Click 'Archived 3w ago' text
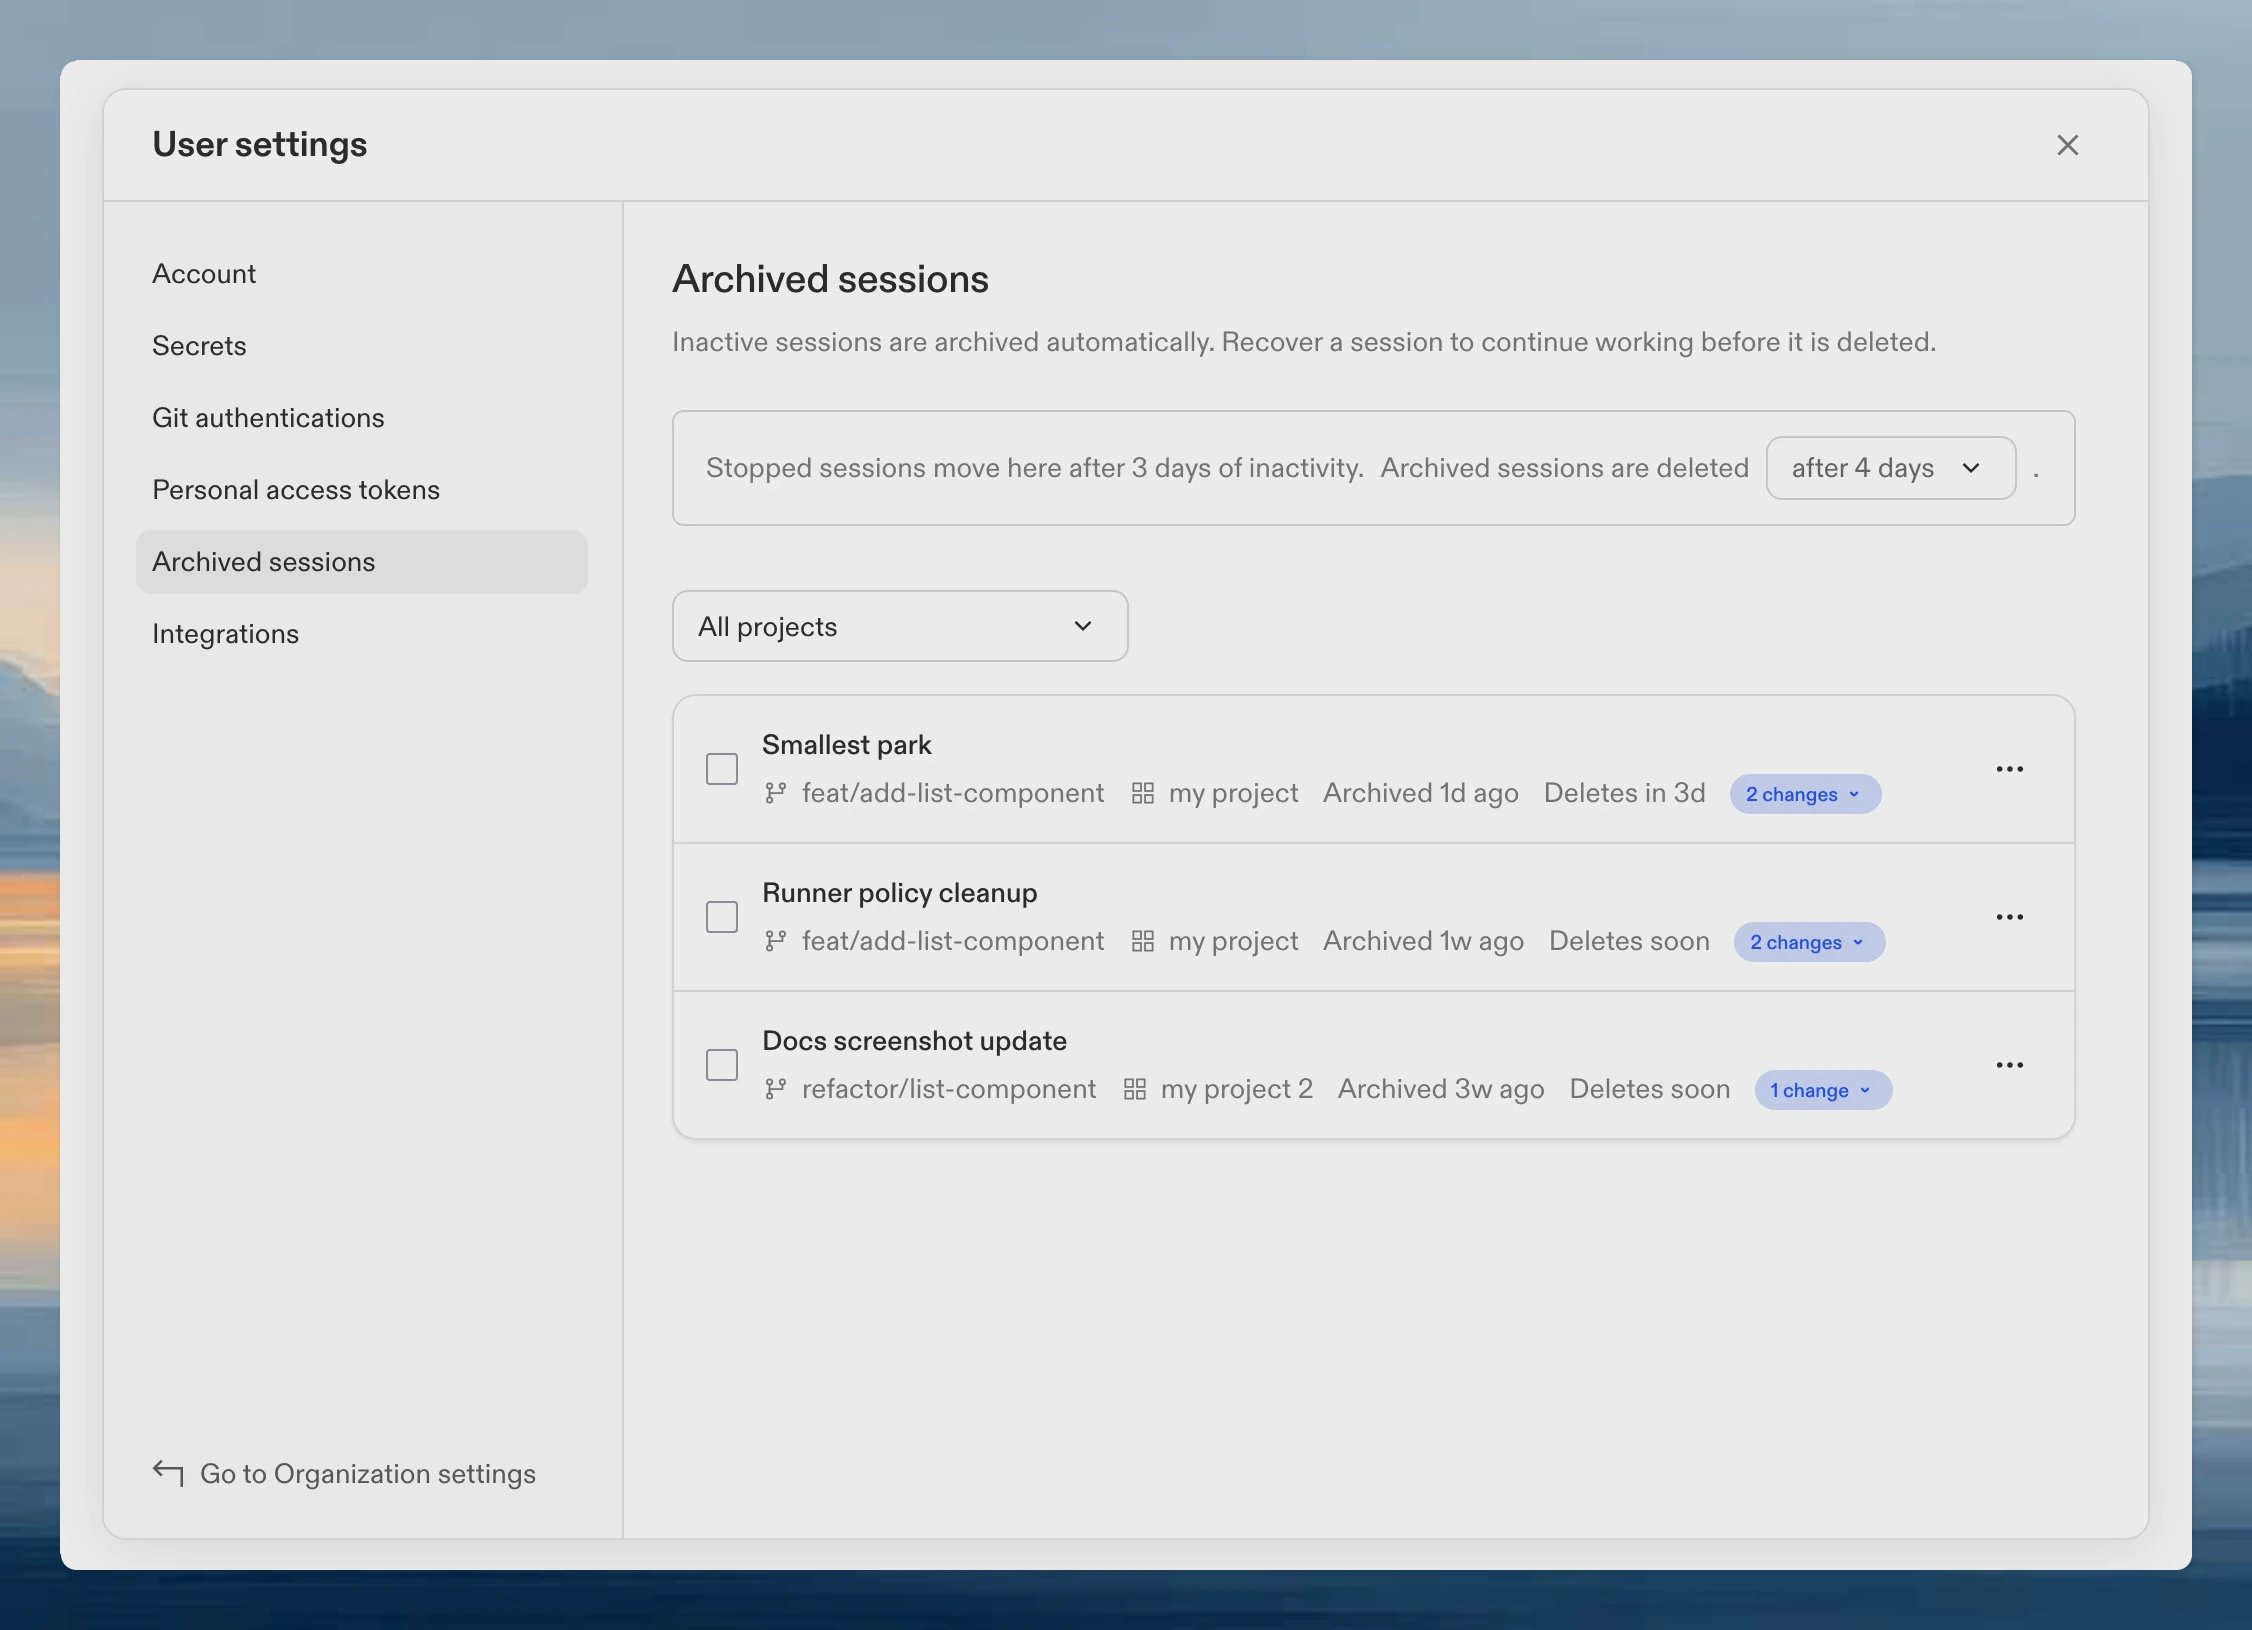This screenshot has height=1630, width=2252. click(1441, 1089)
